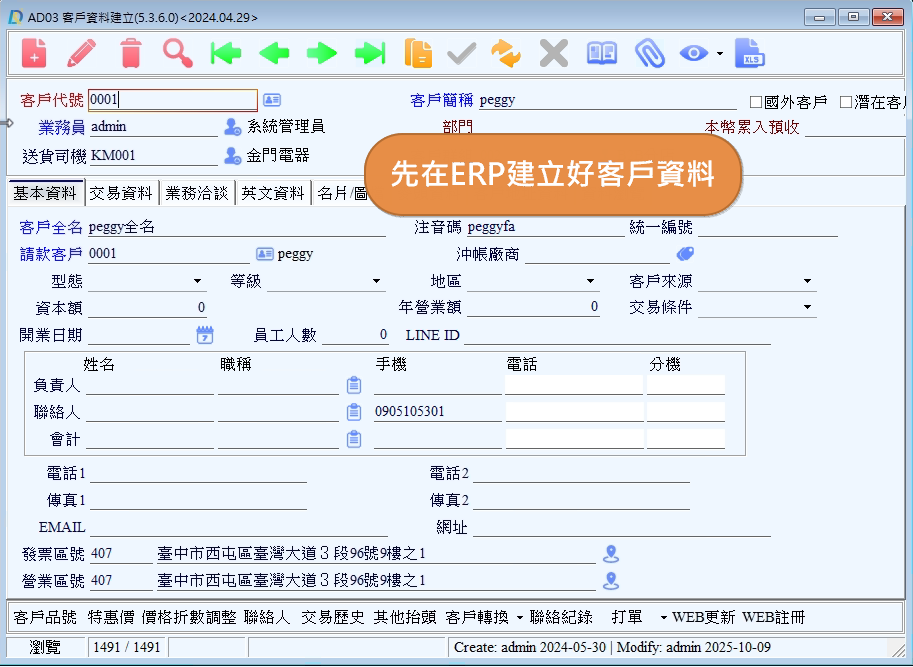Screen dimensions: 913x667
Task: Switch to the 交易資料 tab
Action: 121,193
